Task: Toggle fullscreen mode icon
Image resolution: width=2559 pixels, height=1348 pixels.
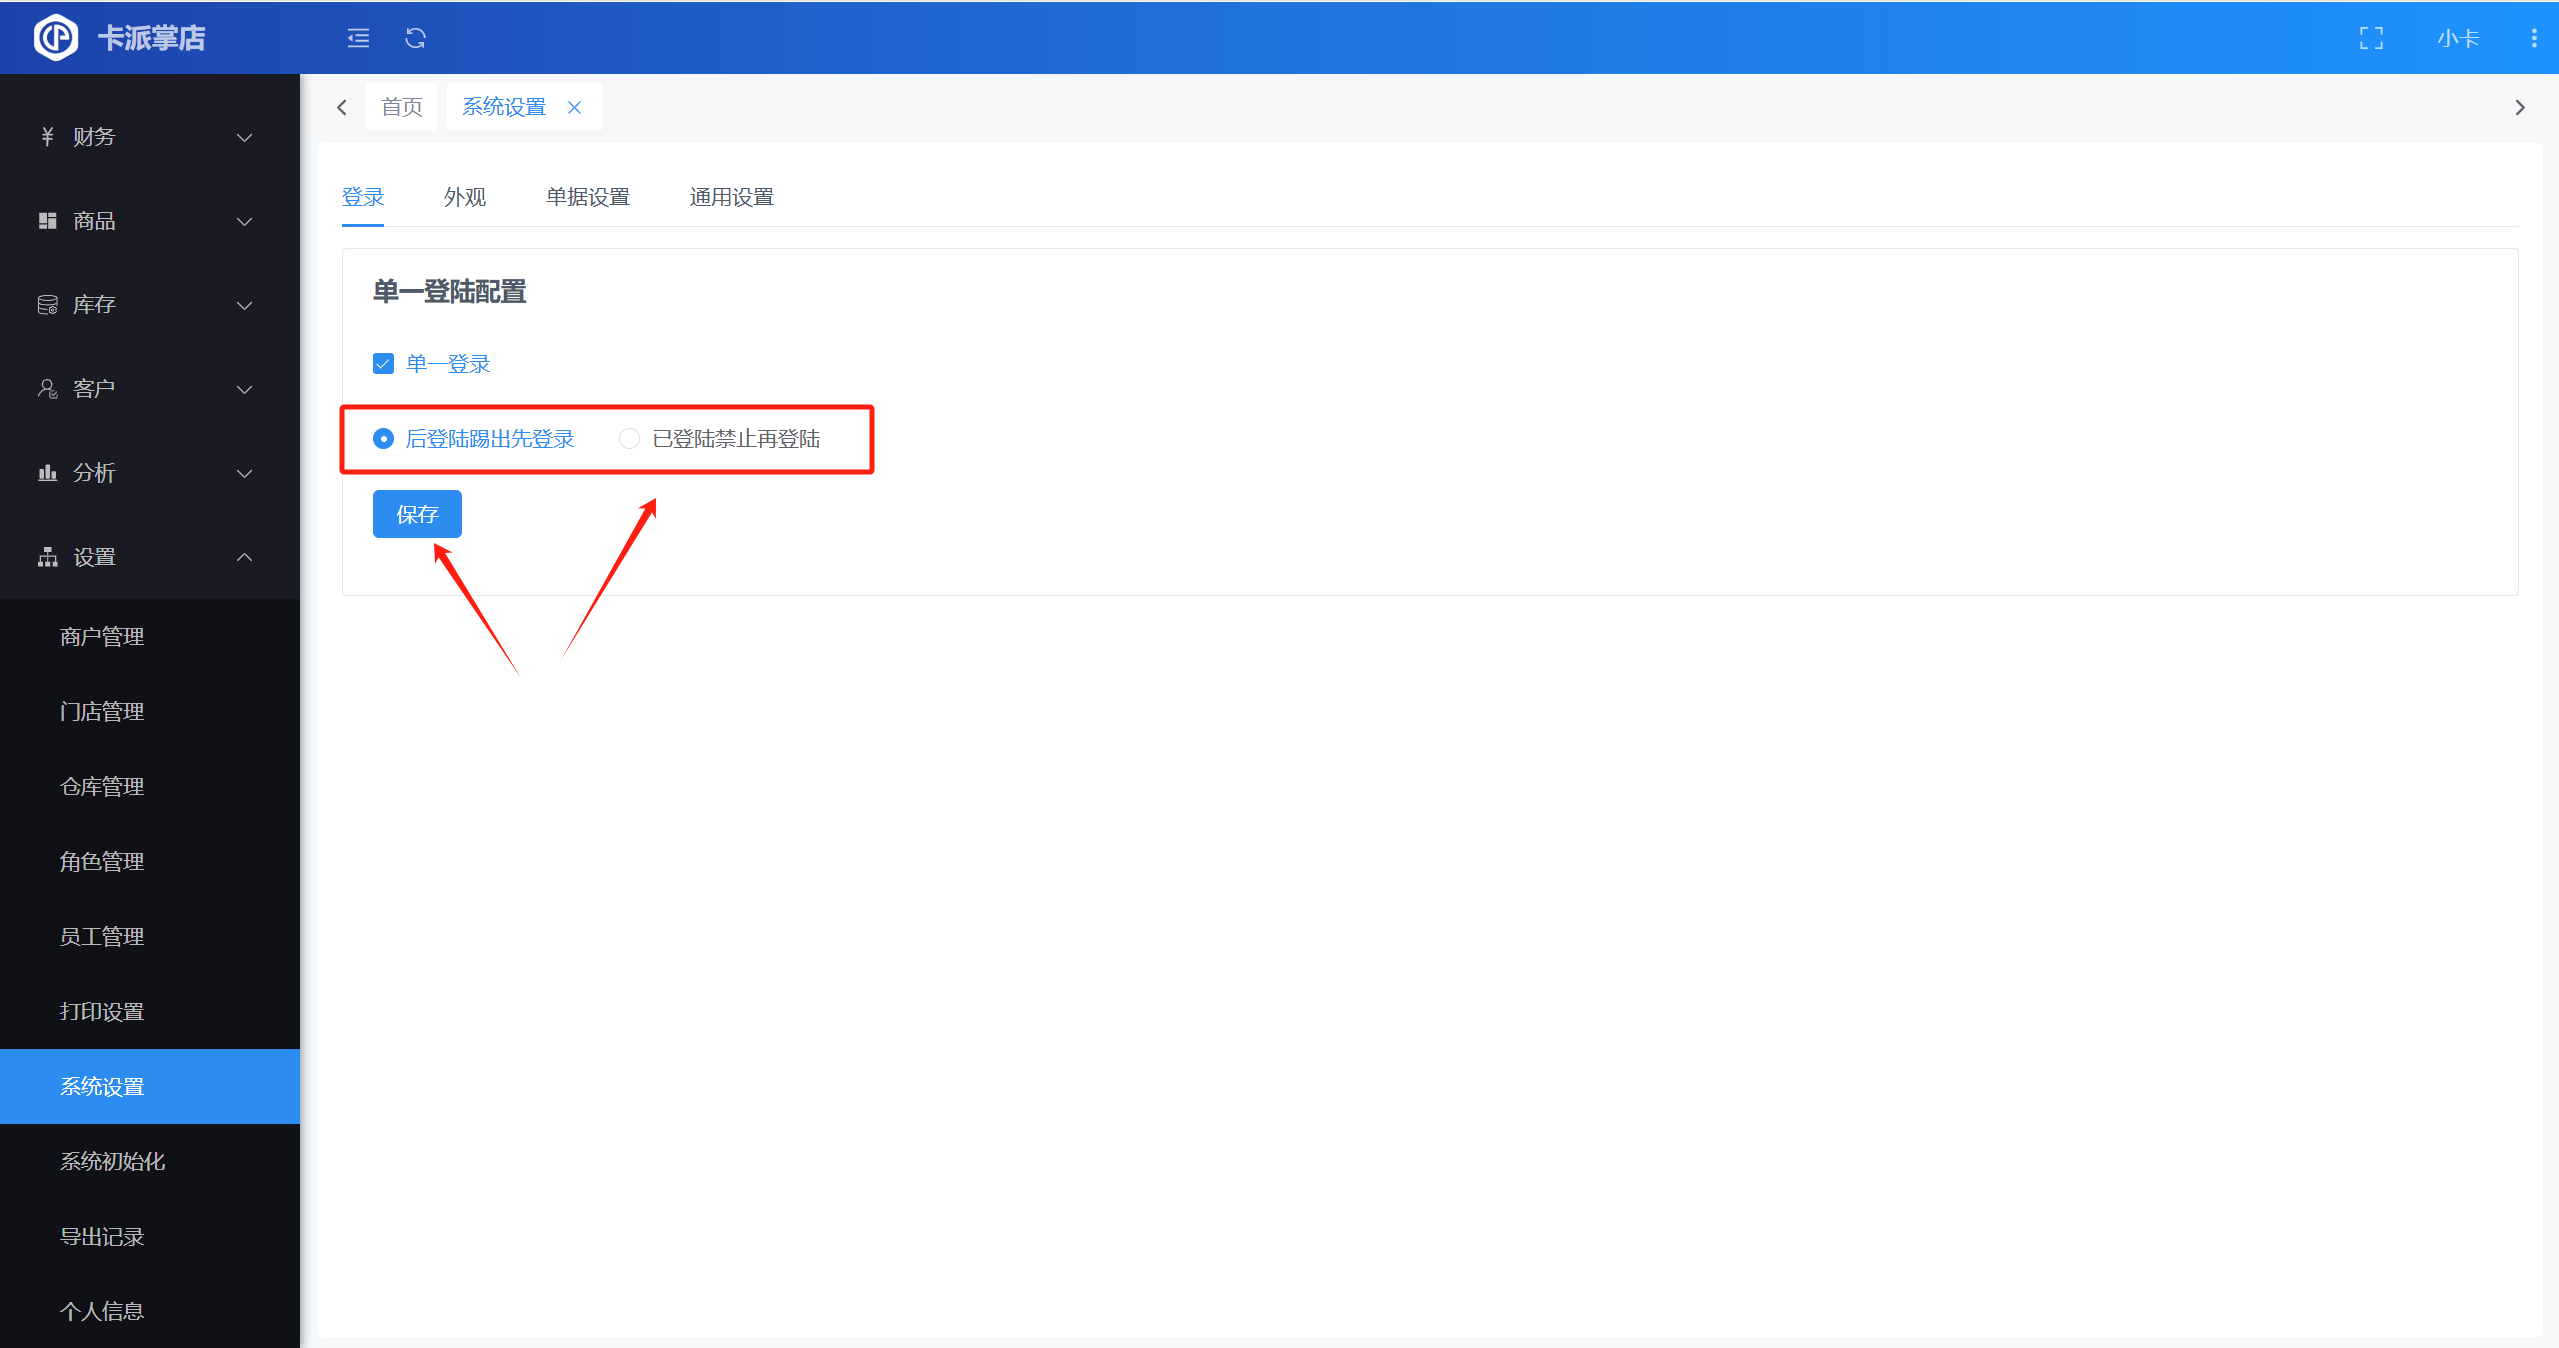Action: (x=2371, y=38)
